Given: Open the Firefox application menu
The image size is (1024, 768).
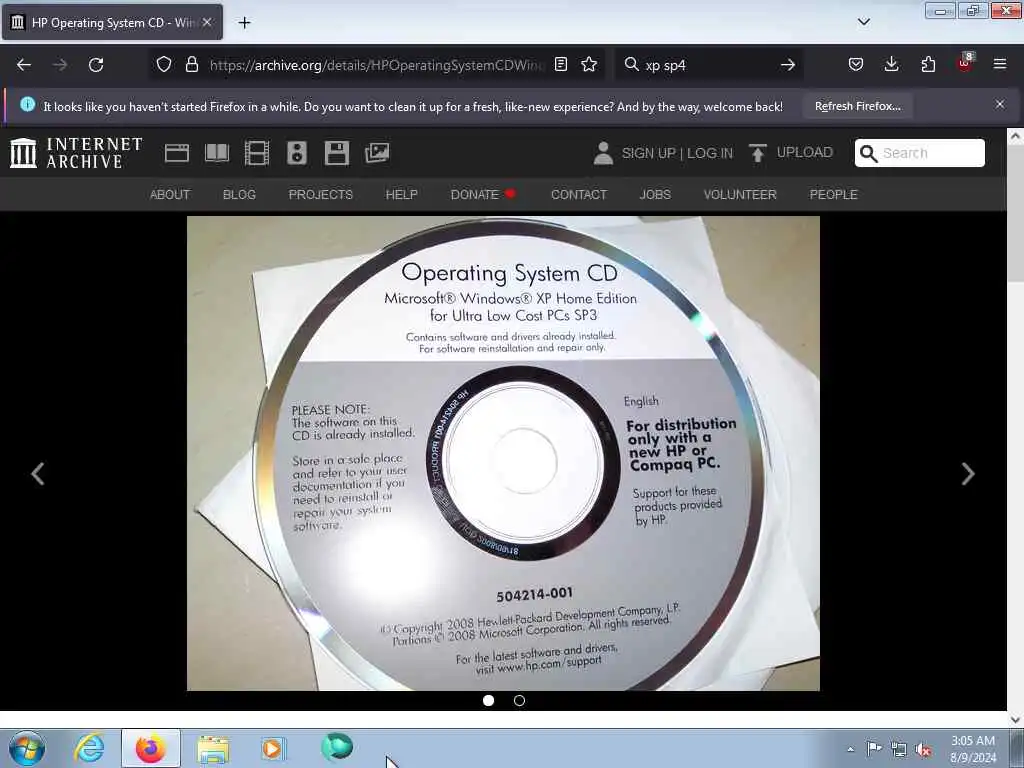Looking at the screenshot, I should click(x=1000, y=64).
